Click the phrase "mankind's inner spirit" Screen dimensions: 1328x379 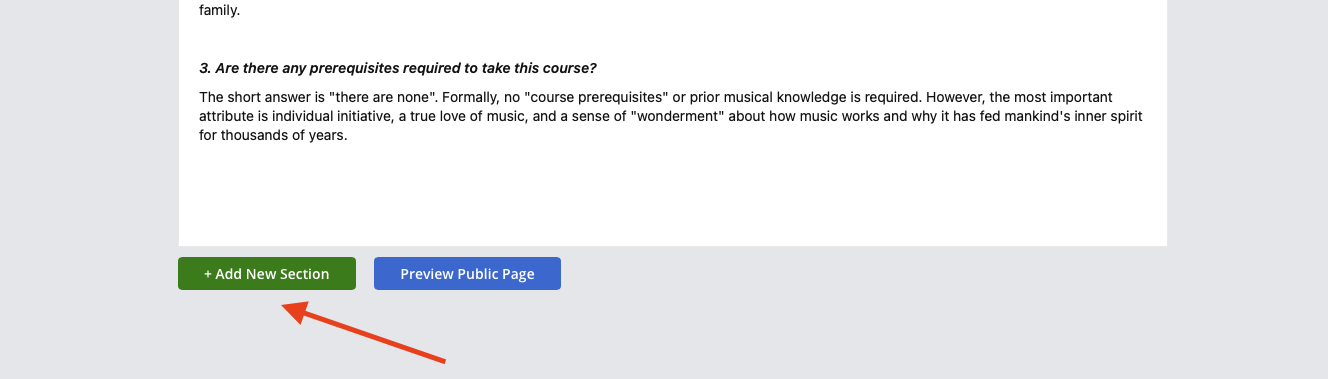(x=1070, y=117)
